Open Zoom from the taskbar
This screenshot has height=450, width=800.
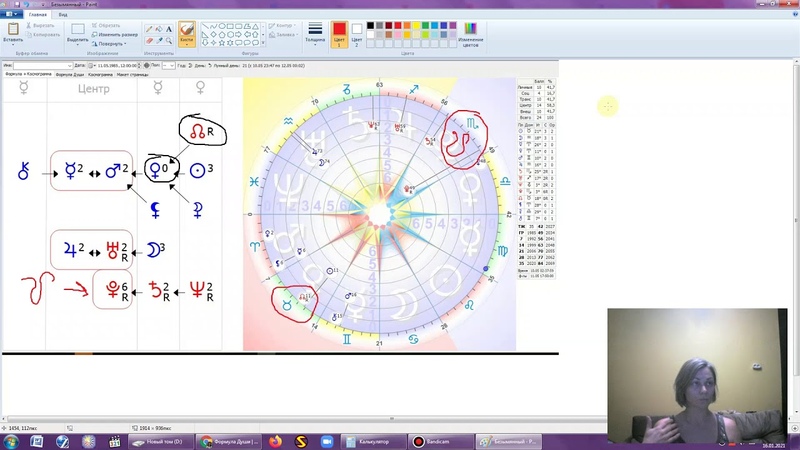[x=327, y=442]
